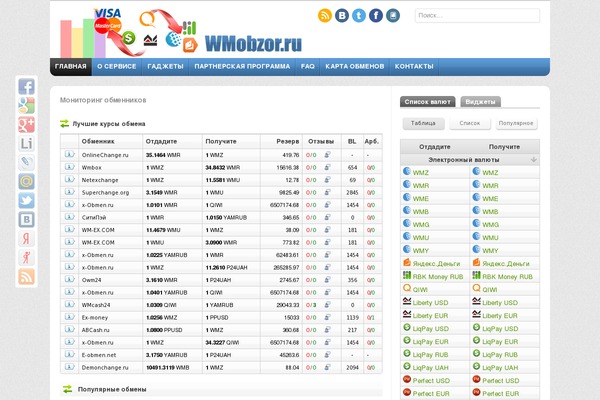Click the Twitter bird icon in sidebar

point(26,201)
